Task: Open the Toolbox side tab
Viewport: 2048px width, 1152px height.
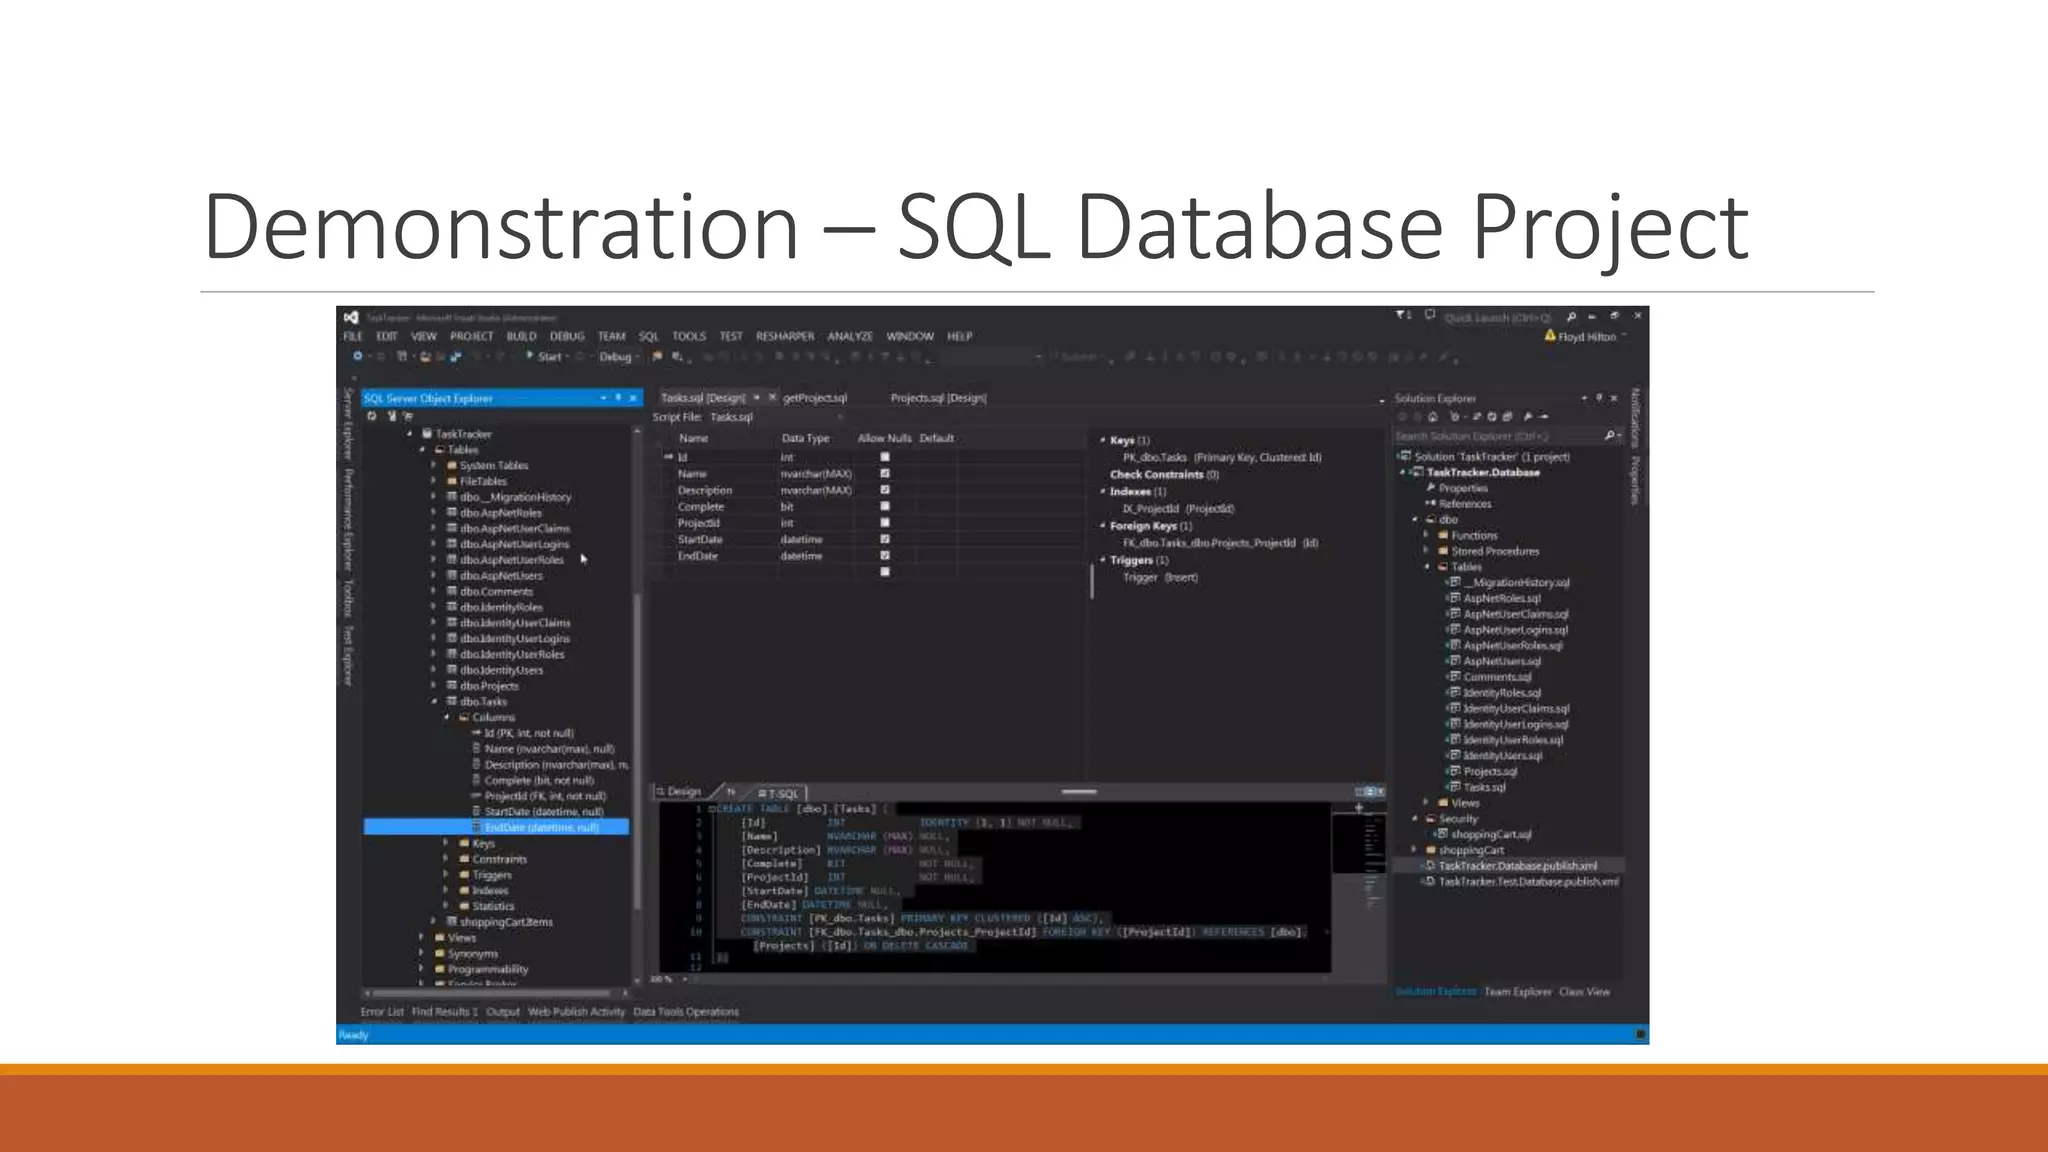Action: [348, 598]
